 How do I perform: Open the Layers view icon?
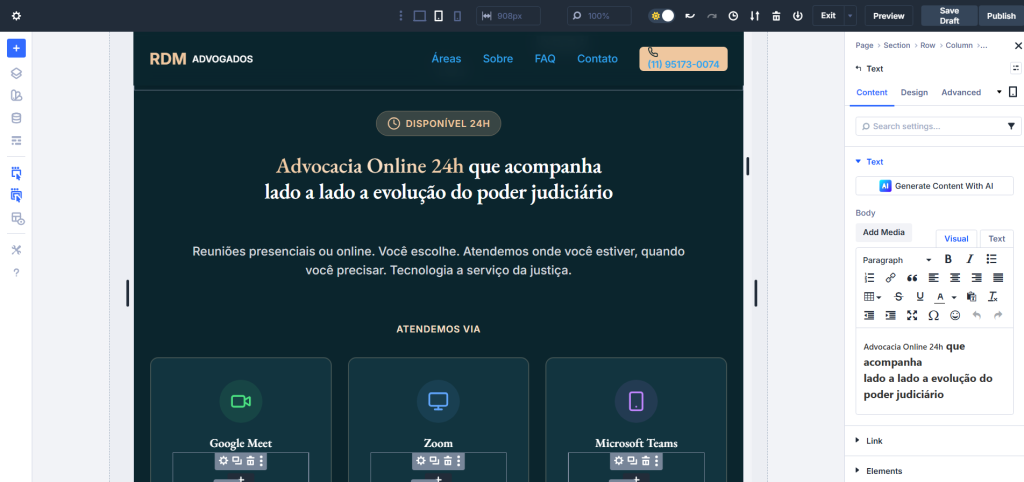pos(16,73)
